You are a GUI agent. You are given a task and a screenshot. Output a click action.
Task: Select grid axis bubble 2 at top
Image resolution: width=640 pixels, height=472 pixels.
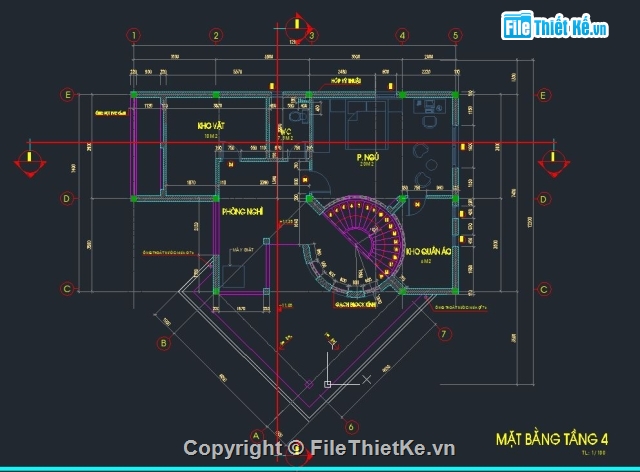(x=216, y=36)
